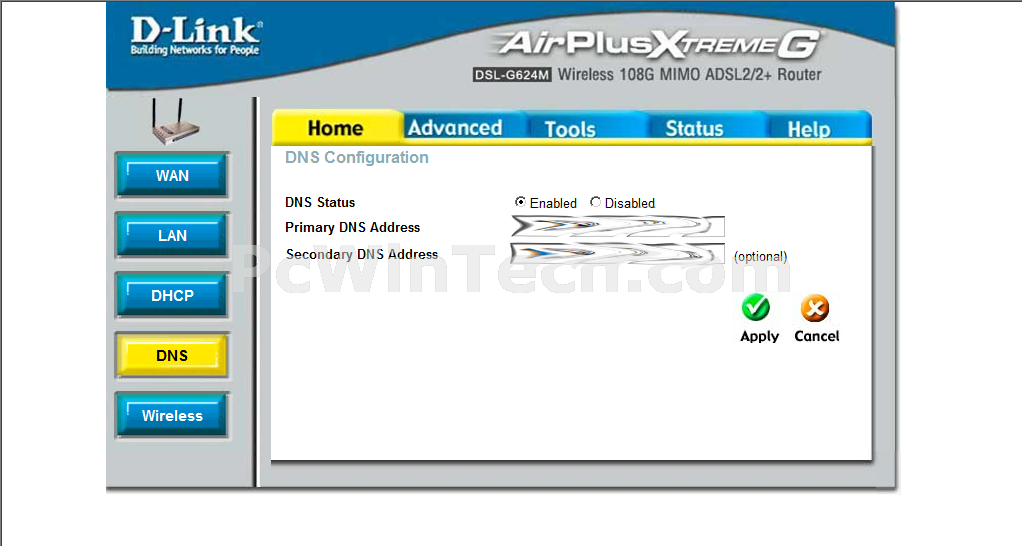The width and height of the screenshot is (1022, 546).
Task: Click the Apply text label
Action: (759, 337)
